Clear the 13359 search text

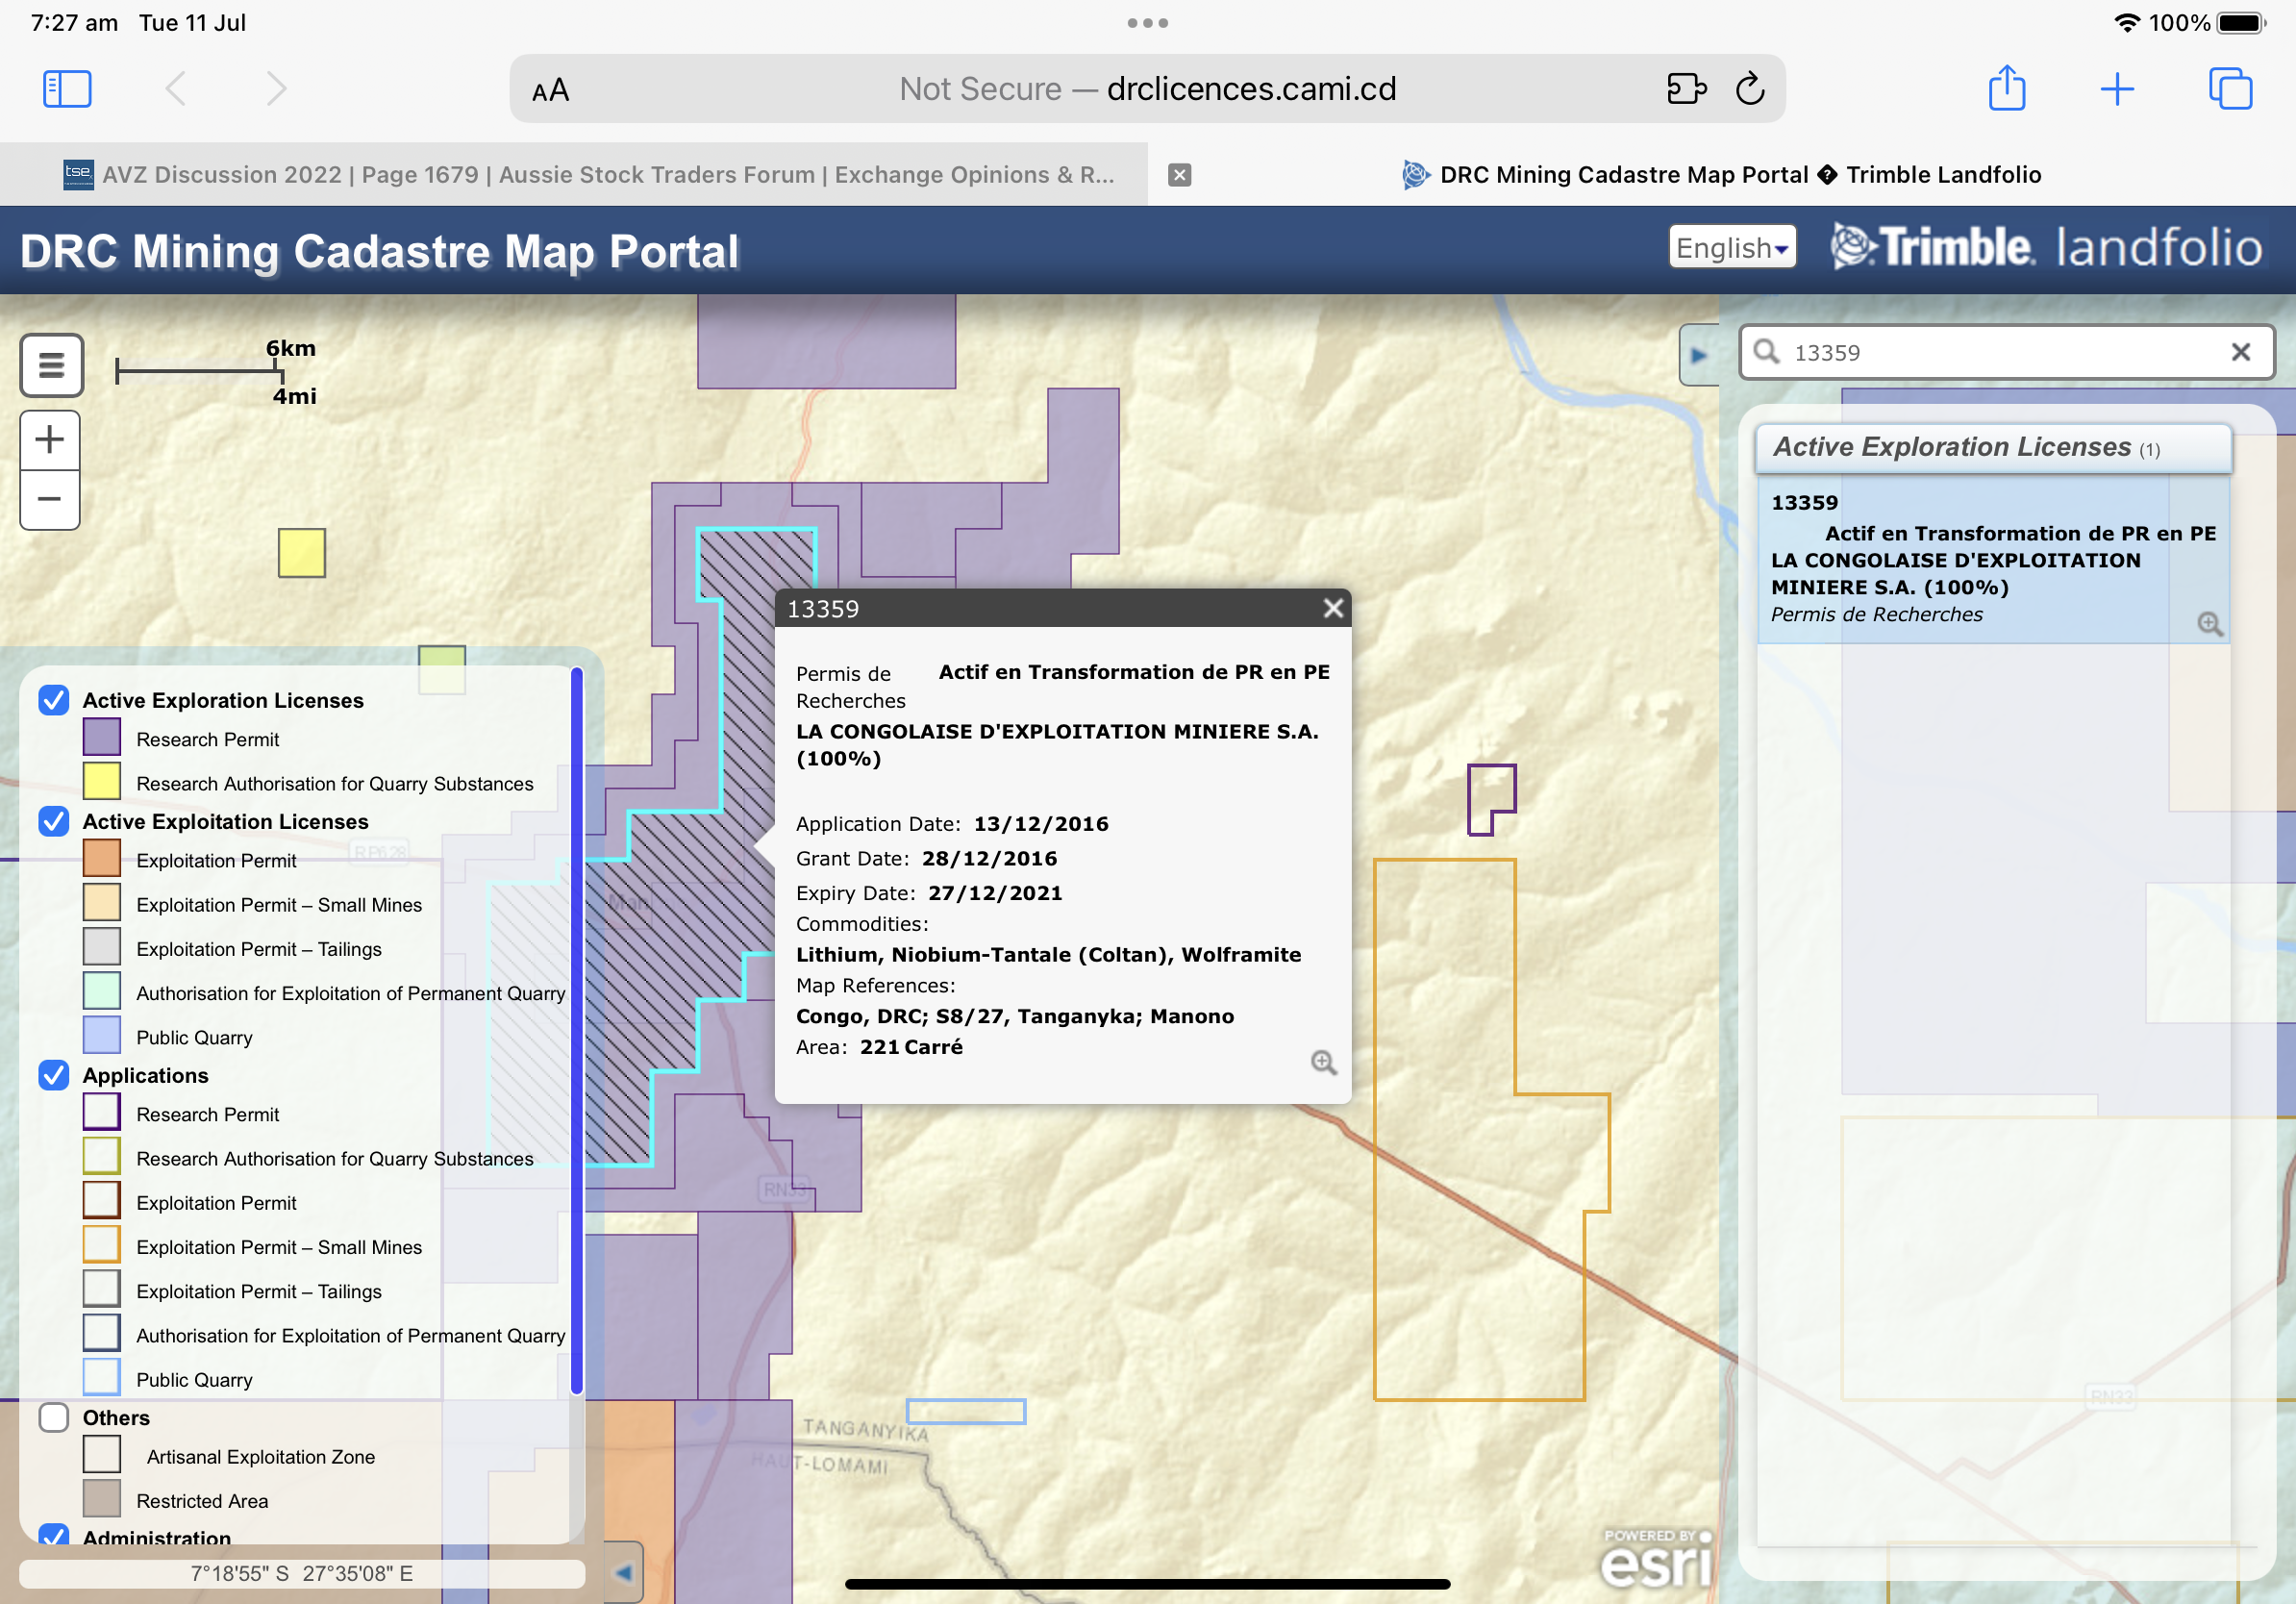[2240, 352]
